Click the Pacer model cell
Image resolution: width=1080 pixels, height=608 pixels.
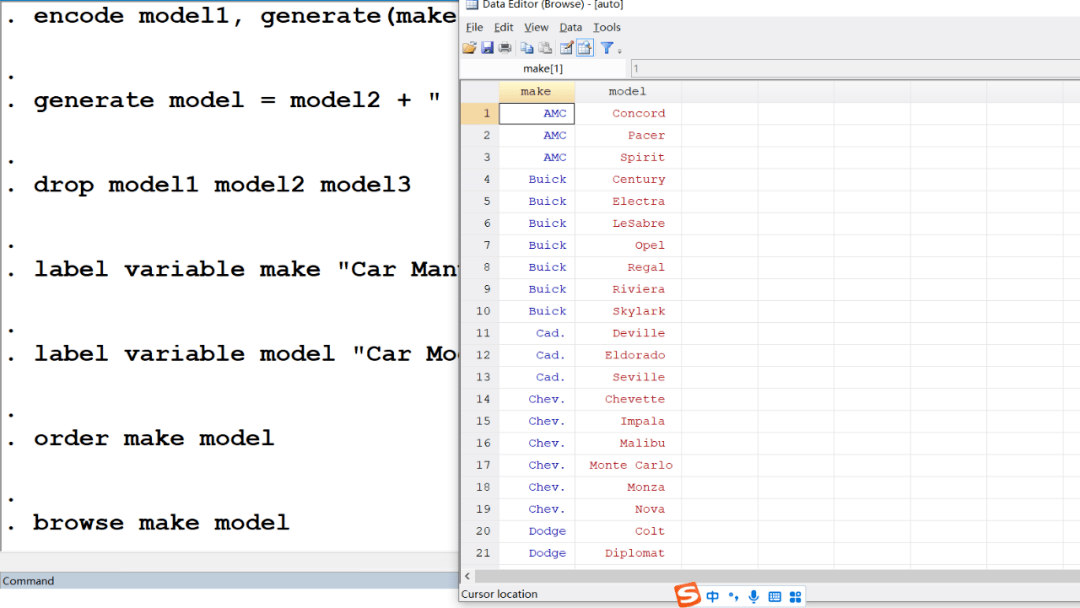628,135
